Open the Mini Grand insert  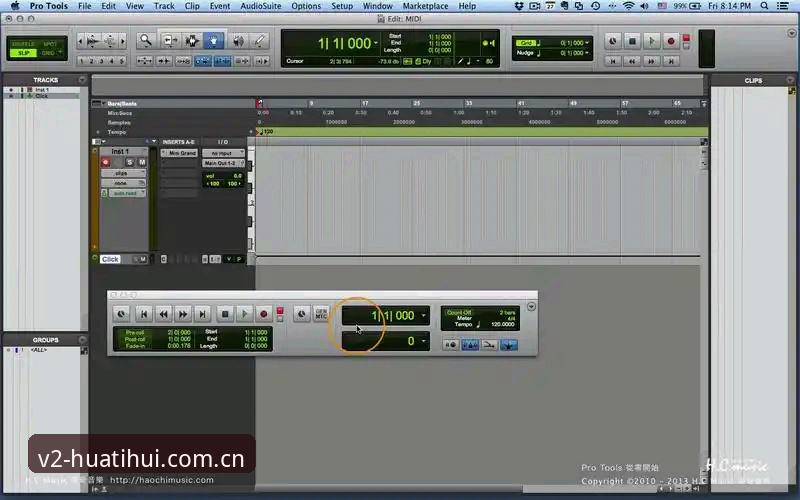tap(180, 153)
